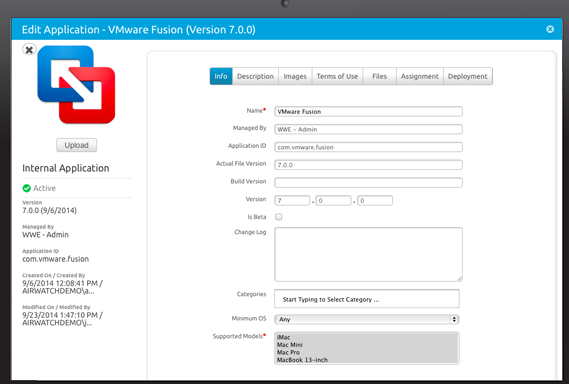This screenshot has width=569, height=384.
Task: Go to the Terms of Use tab
Action: (x=337, y=76)
